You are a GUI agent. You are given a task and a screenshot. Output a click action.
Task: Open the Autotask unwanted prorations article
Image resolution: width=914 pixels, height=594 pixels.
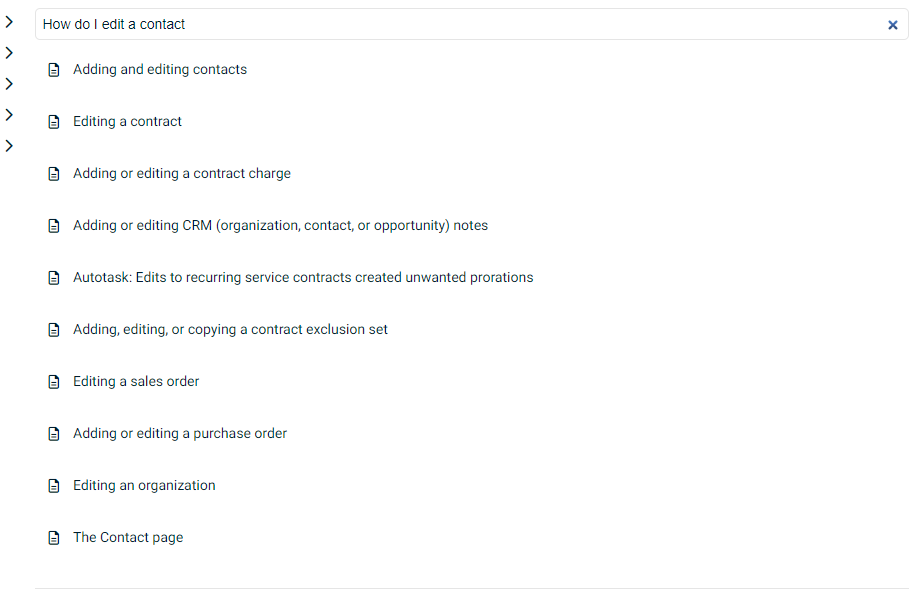[303, 277]
